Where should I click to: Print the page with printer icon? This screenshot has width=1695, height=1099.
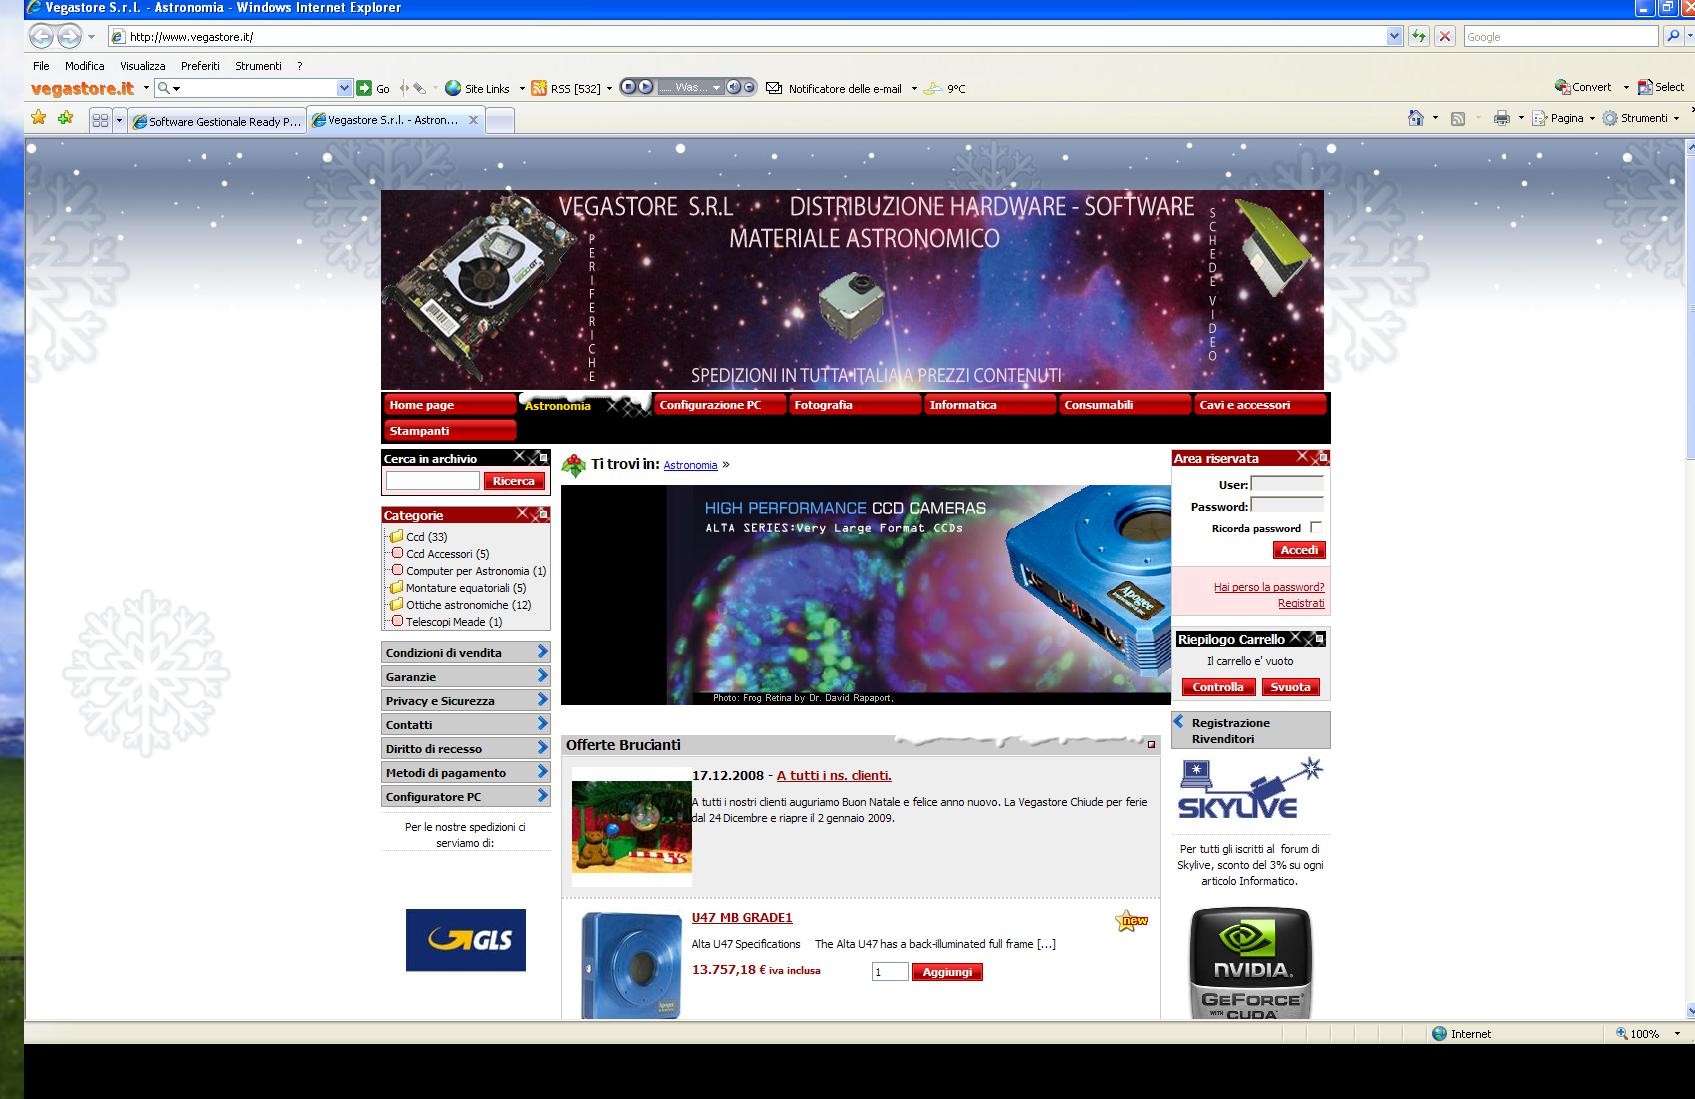[x=1501, y=118]
